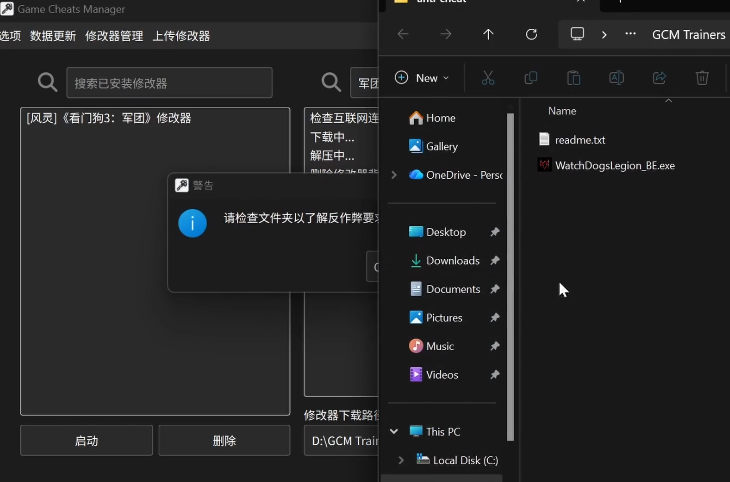The image size is (730, 482).
Task: Click GCM Trainers in the address bar
Action: [x=689, y=34]
